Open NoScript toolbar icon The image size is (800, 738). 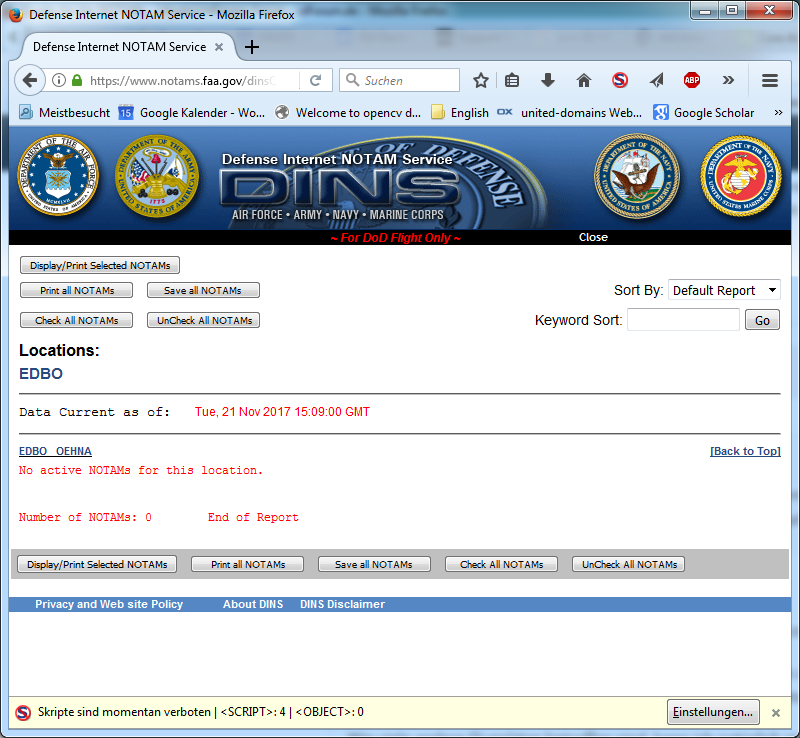tap(620, 80)
